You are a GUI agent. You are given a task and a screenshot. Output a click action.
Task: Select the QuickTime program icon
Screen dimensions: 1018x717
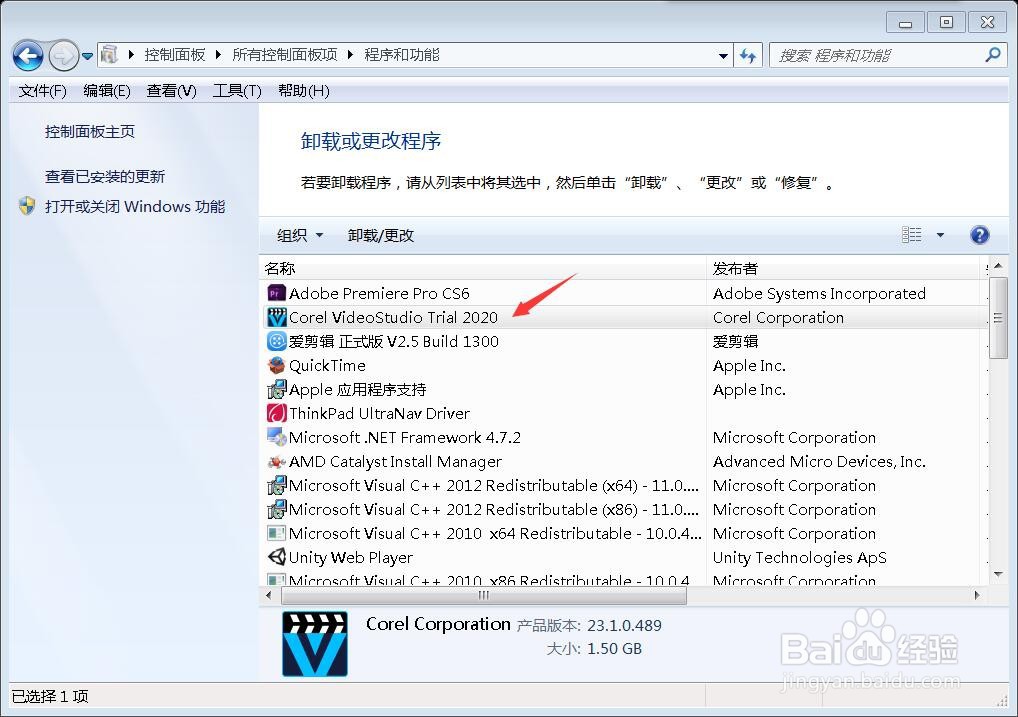(x=277, y=365)
